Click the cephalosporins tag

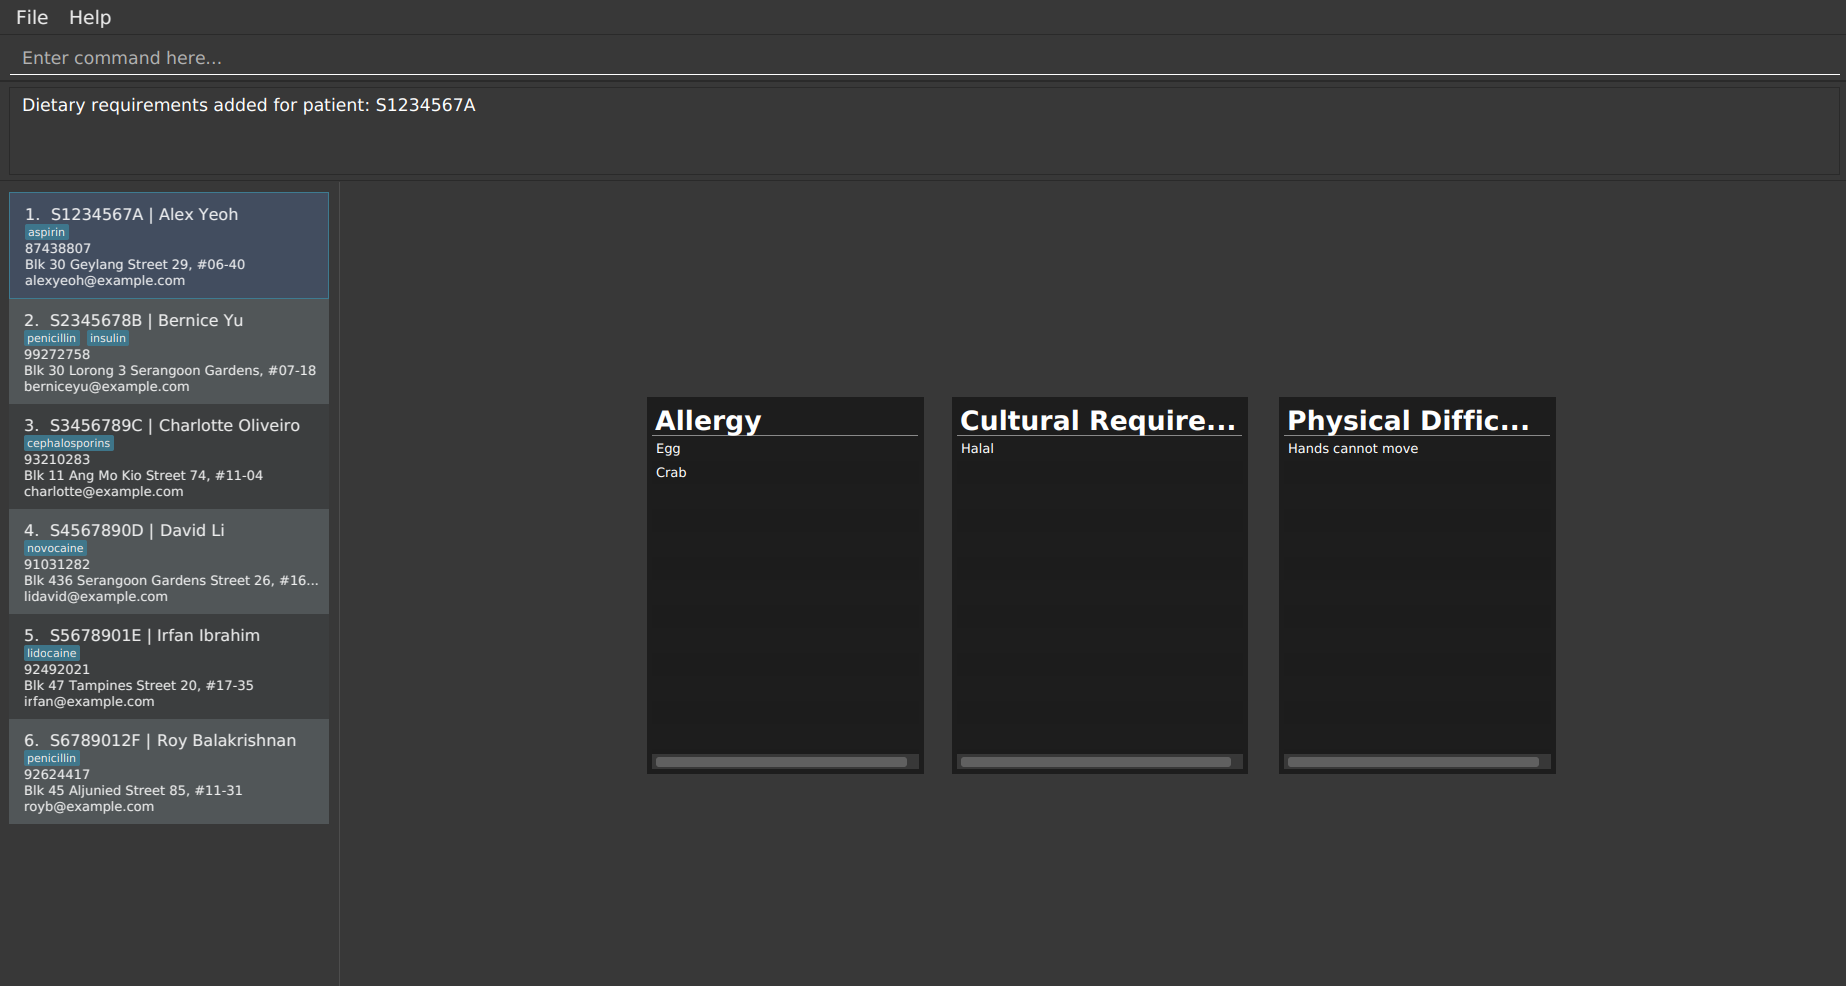click(69, 443)
